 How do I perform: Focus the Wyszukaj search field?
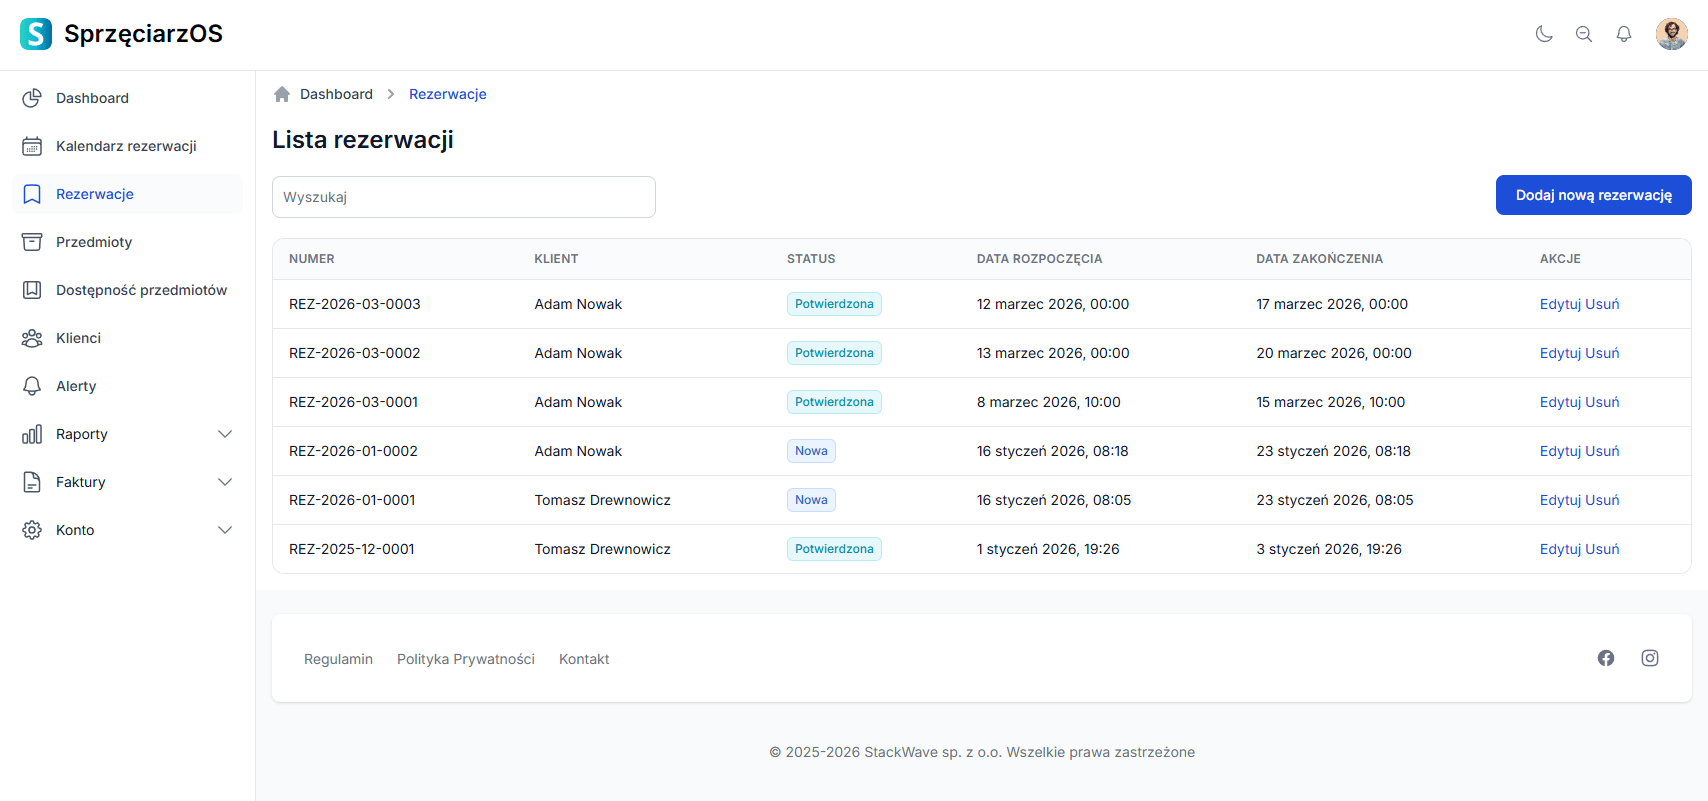click(464, 197)
